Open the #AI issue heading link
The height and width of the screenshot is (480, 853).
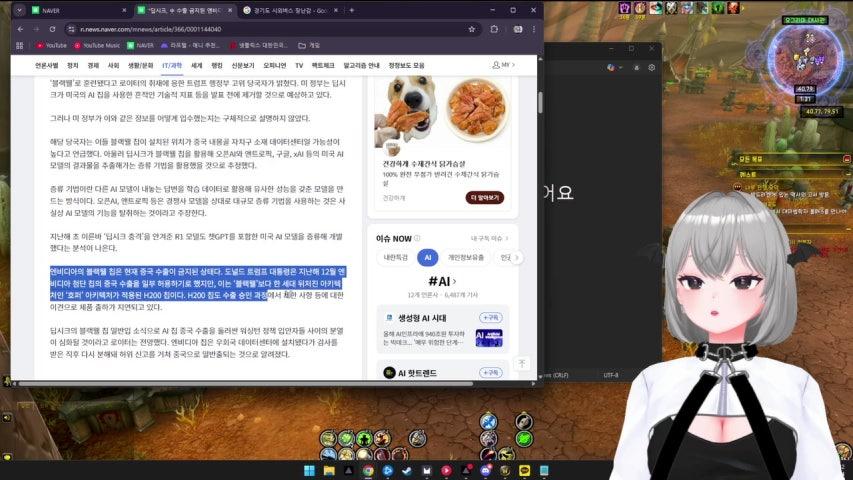442,281
